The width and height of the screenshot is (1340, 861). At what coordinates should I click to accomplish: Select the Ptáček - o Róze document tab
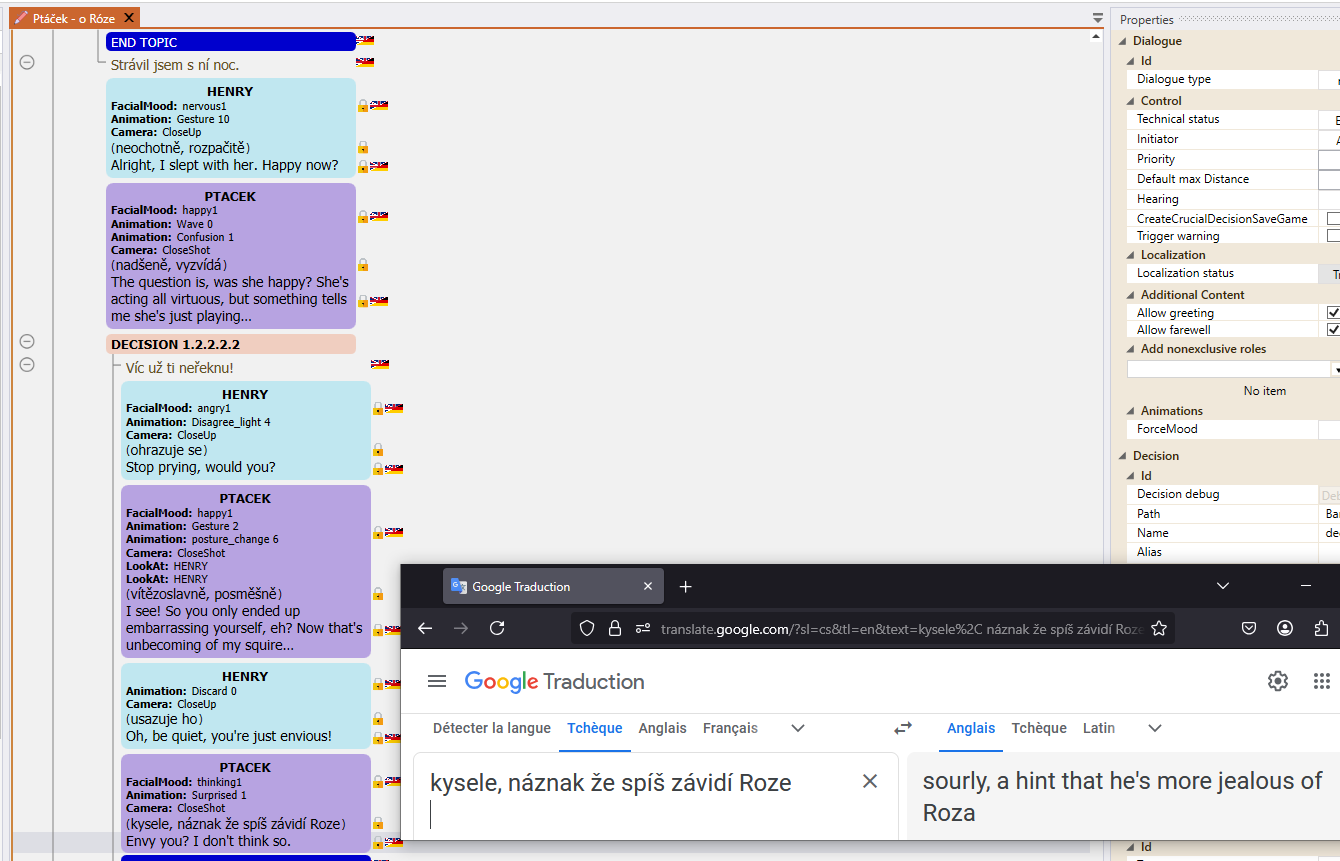(74, 18)
